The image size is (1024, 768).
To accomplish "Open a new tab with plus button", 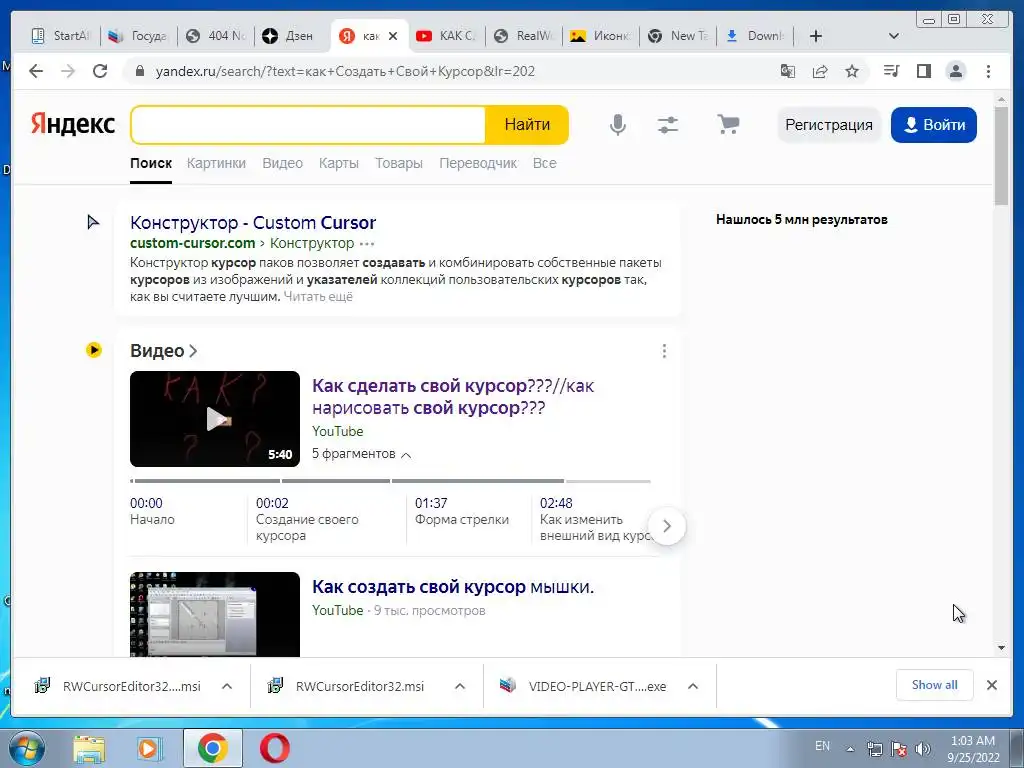I will pyautogui.click(x=816, y=36).
